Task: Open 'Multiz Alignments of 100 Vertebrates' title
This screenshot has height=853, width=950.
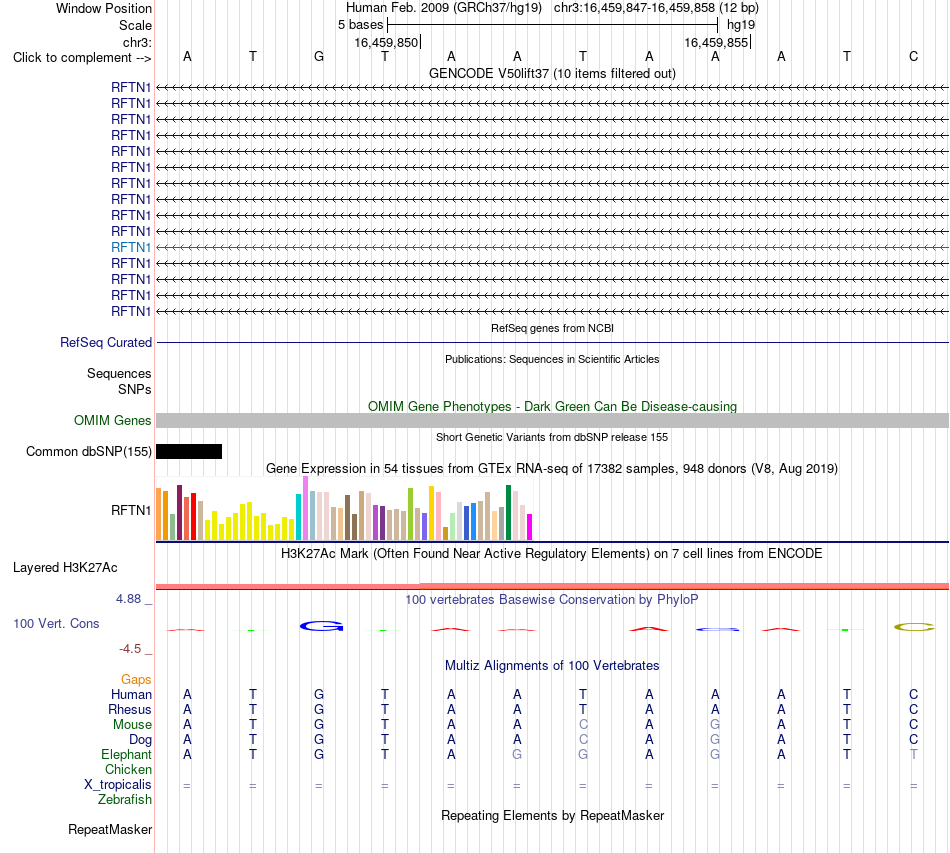Action: (x=552, y=666)
